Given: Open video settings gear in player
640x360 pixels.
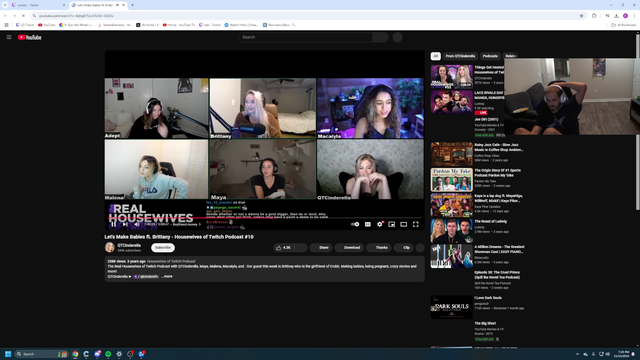Looking at the screenshot, I should click(x=380, y=224).
